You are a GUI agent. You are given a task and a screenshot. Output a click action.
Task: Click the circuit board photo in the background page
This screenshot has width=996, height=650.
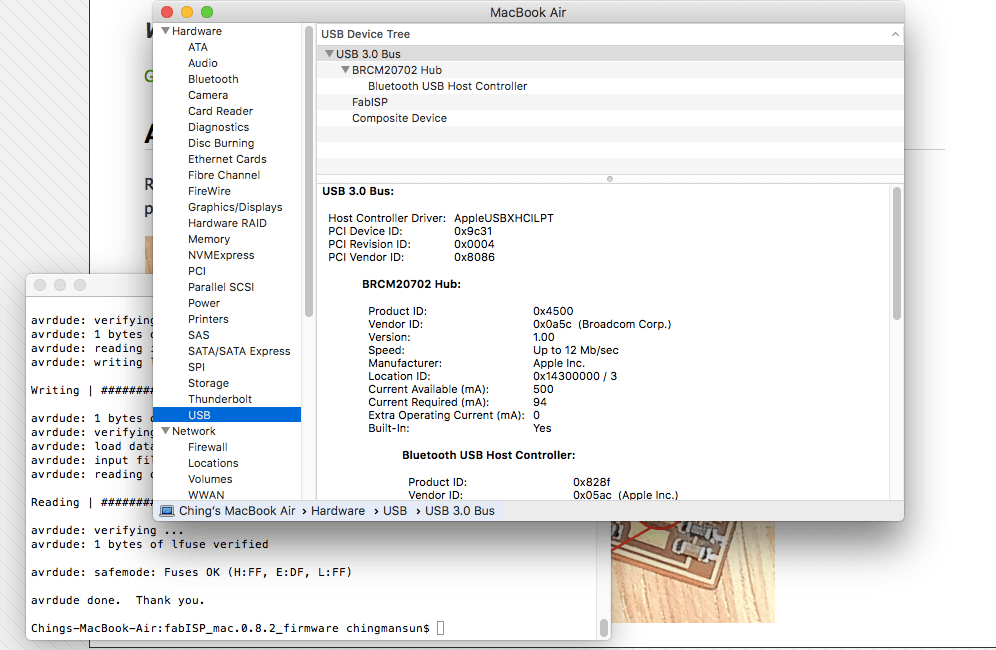(x=692, y=572)
